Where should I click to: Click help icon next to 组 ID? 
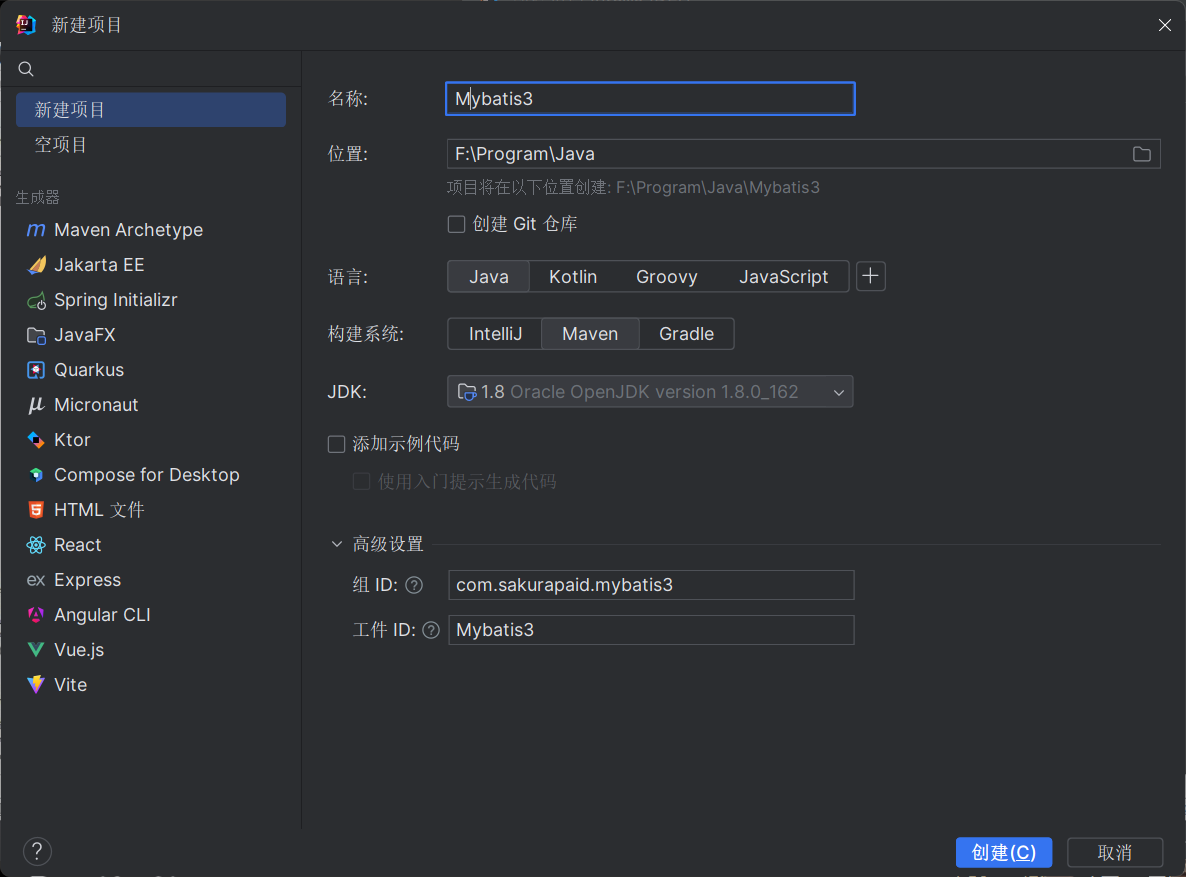click(x=414, y=585)
